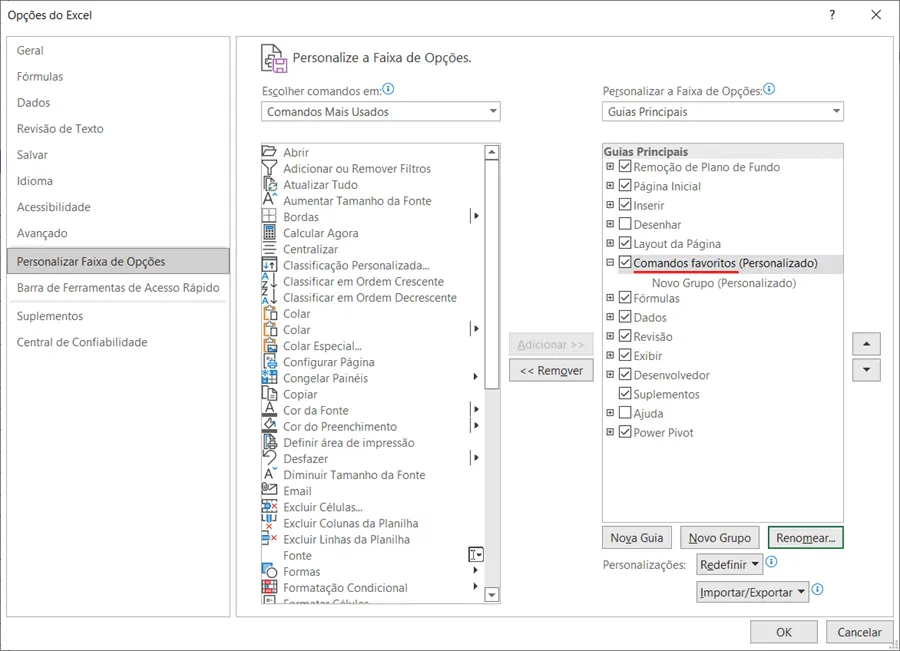Open the Comandos Mais Usados dropdown
This screenshot has height=651, width=900.
click(381, 111)
